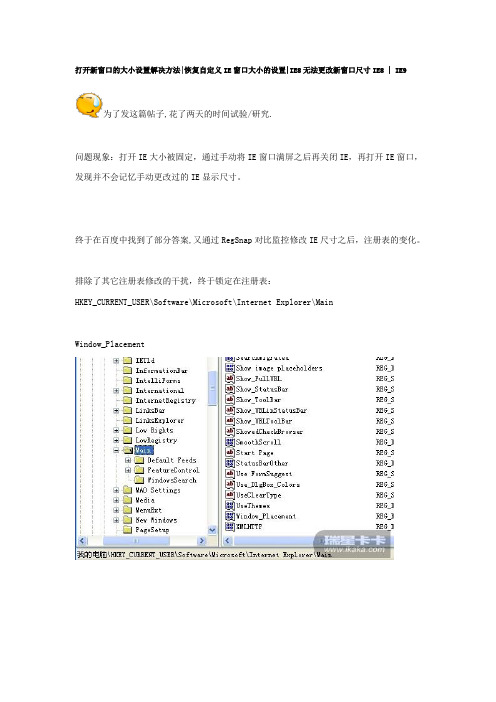The width and height of the screenshot is (496, 702).
Task: Click the binary icon of StatusBarOther
Action: (230, 463)
